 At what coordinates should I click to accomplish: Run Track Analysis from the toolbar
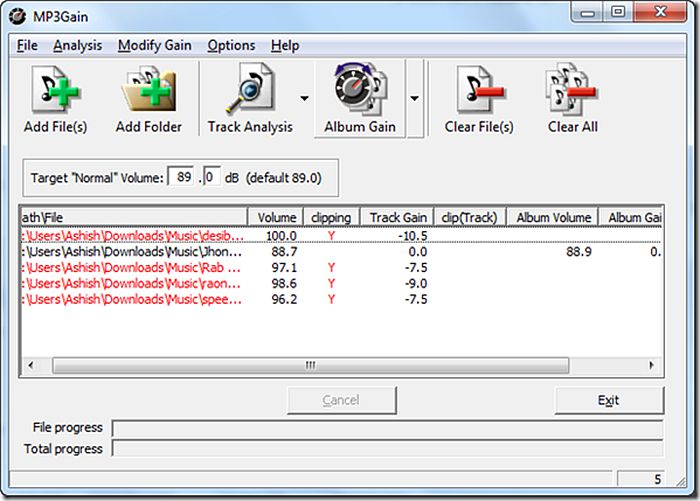tap(250, 99)
